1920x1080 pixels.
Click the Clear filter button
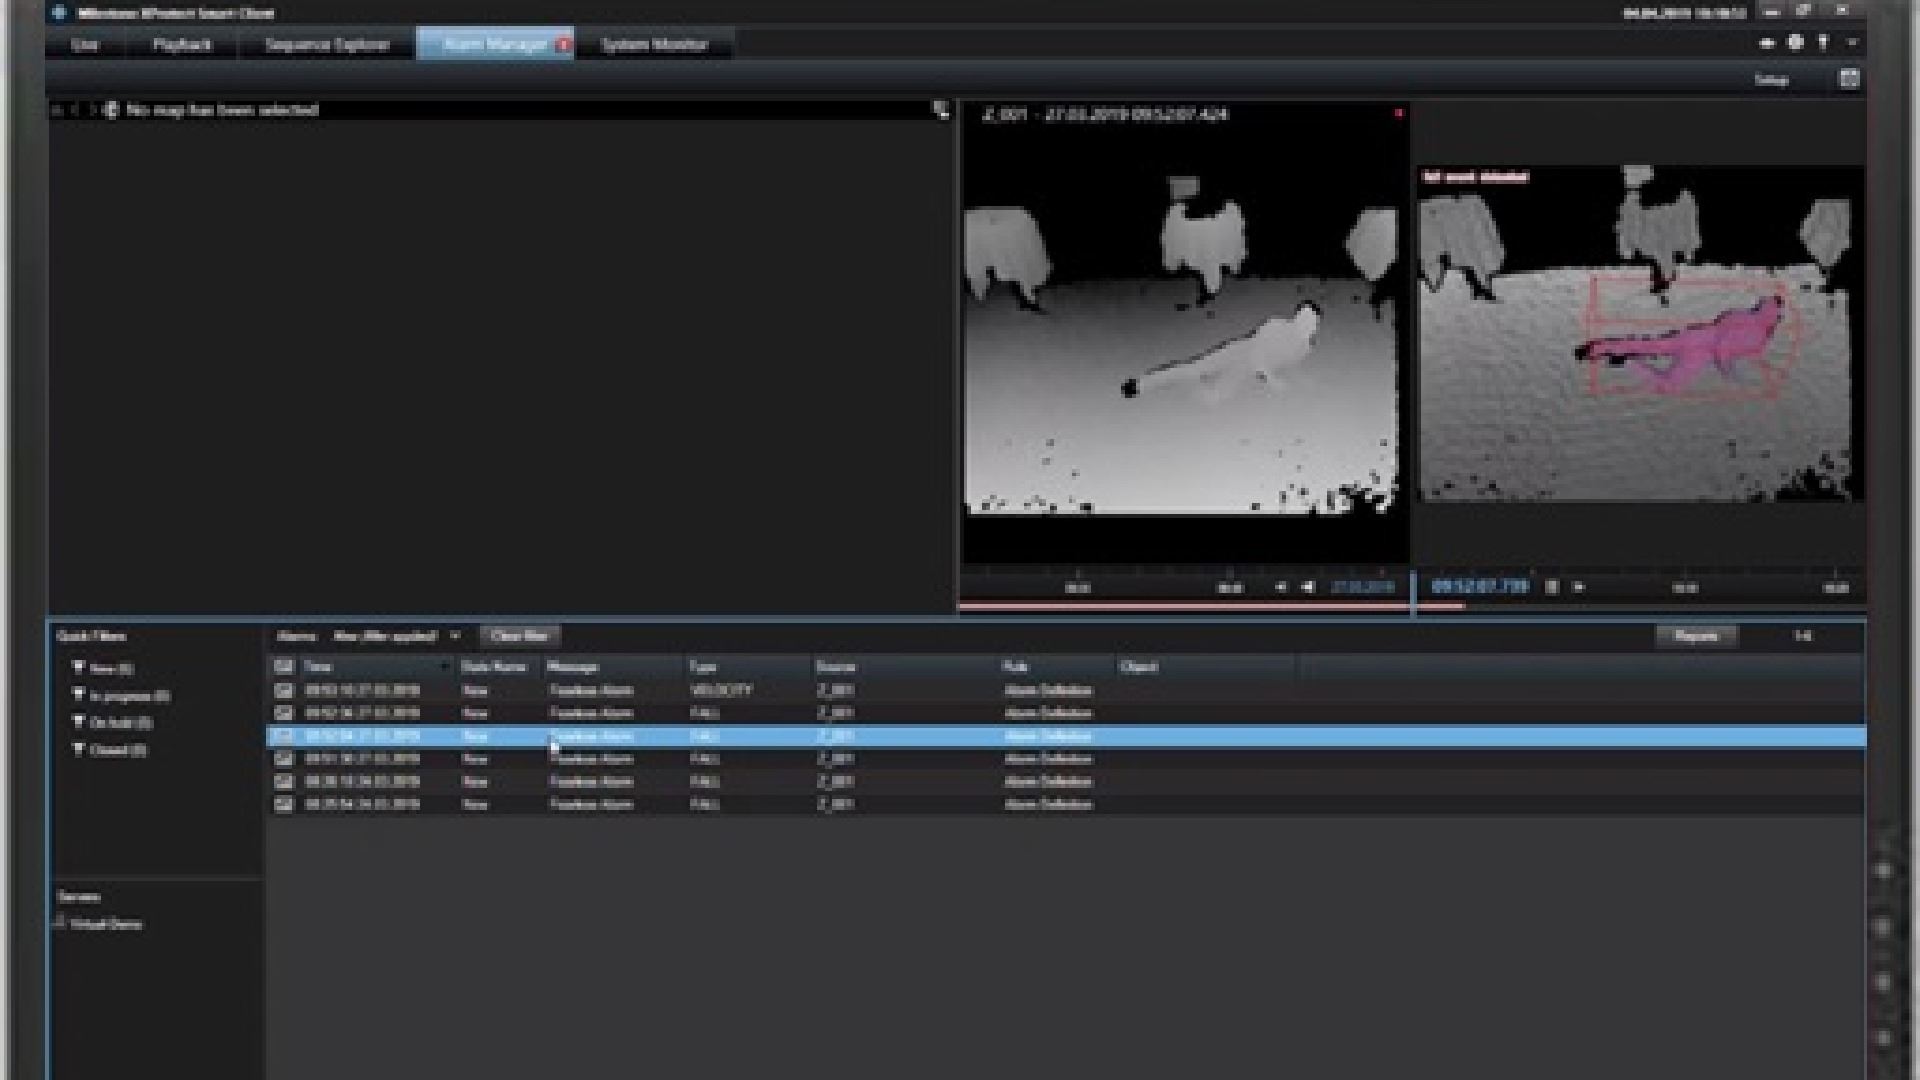click(x=520, y=636)
